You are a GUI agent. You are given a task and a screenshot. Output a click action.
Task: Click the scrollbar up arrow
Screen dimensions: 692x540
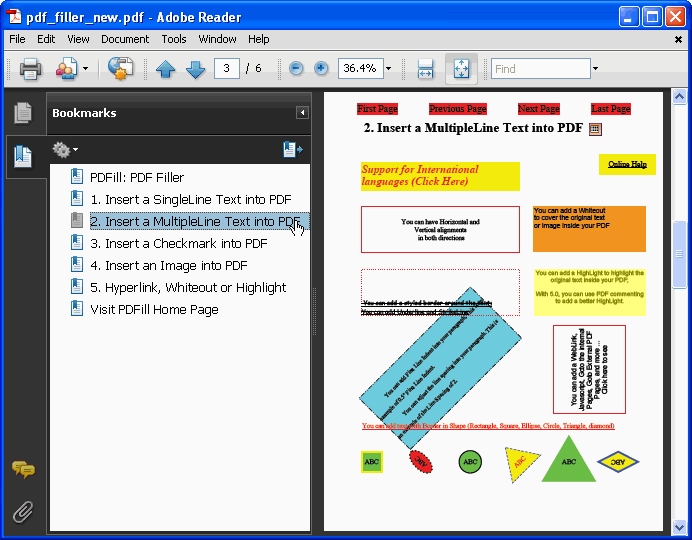coord(679,96)
